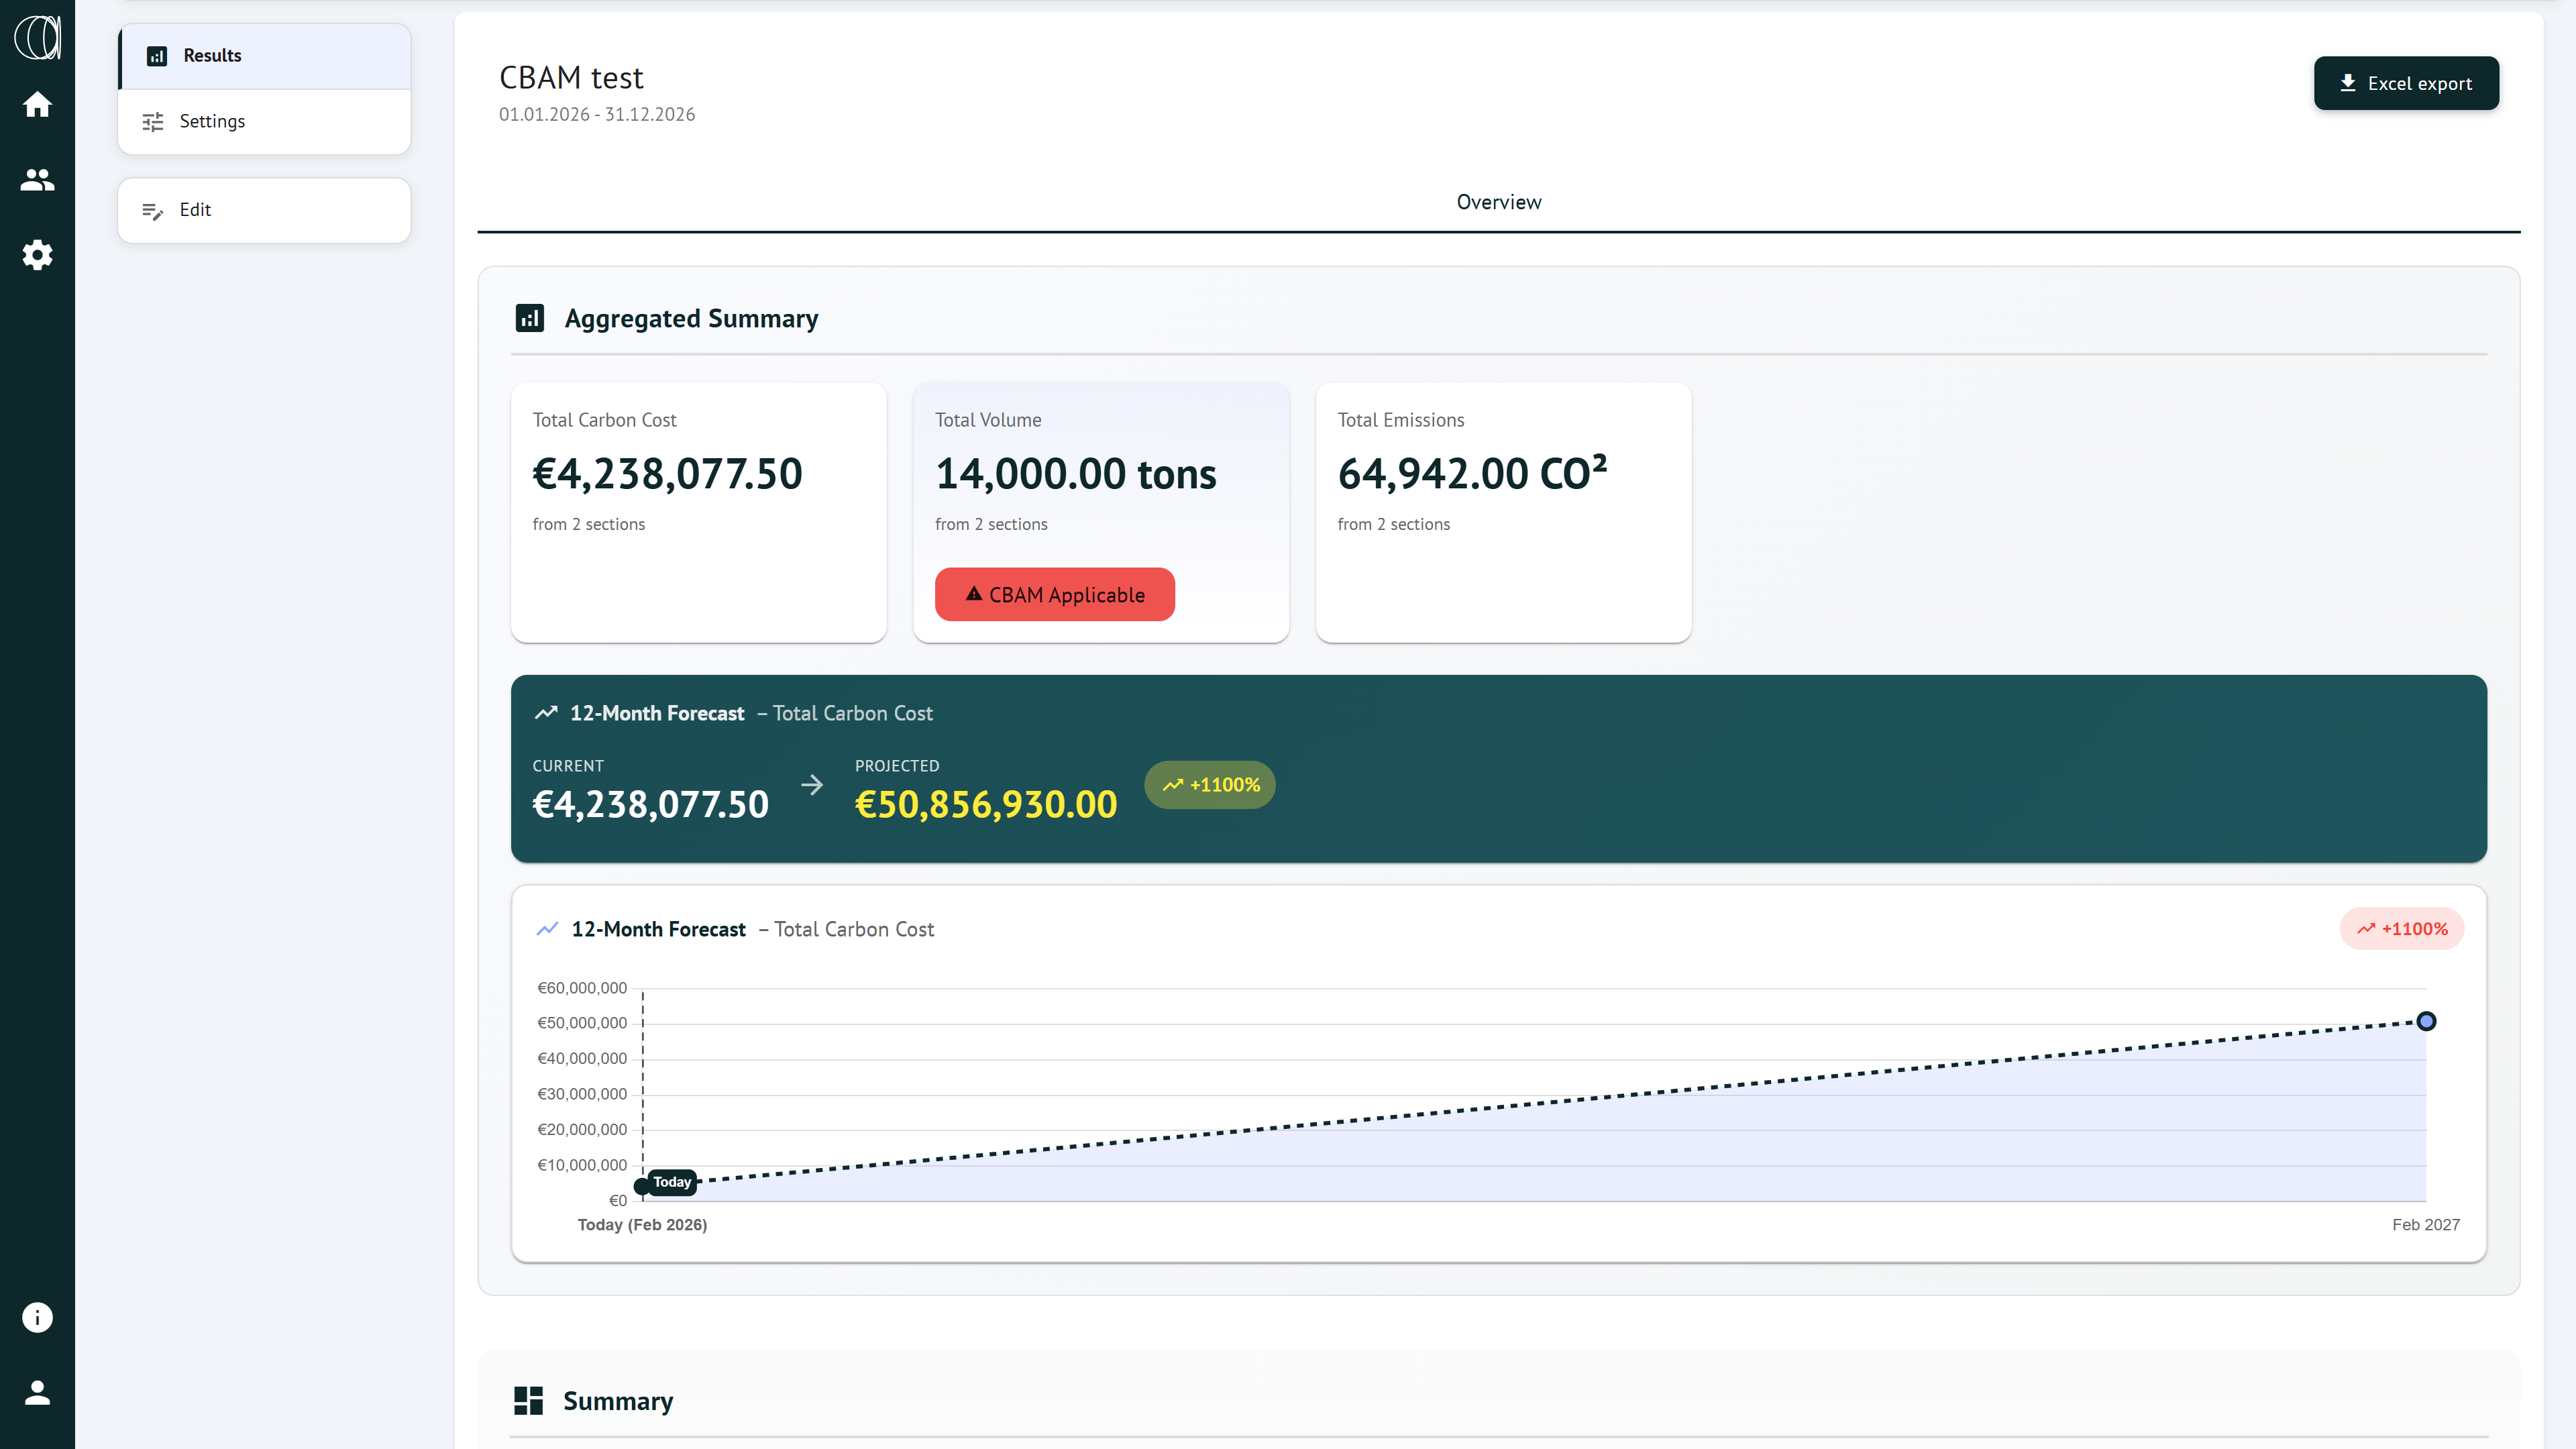Viewport: 2576px width, 1449px height.
Task: Switch to the Overview tab
Action: (1498, 202)
